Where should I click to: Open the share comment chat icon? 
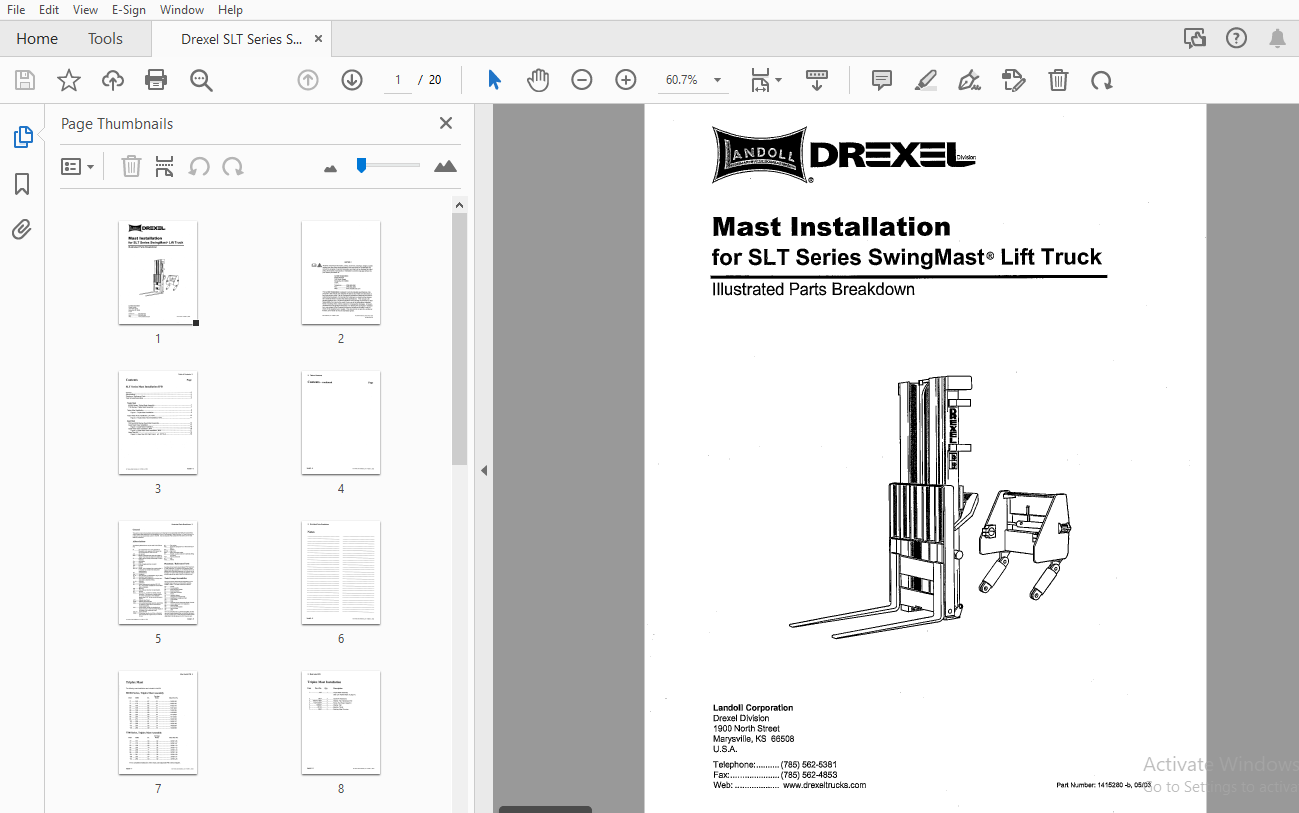(x=1194, y=38)
